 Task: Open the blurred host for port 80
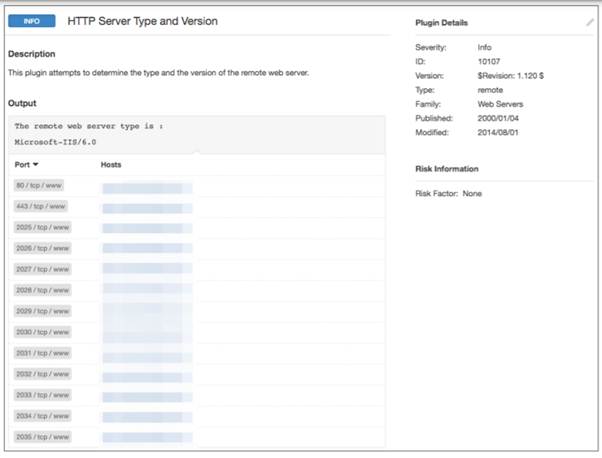[147, 186]
